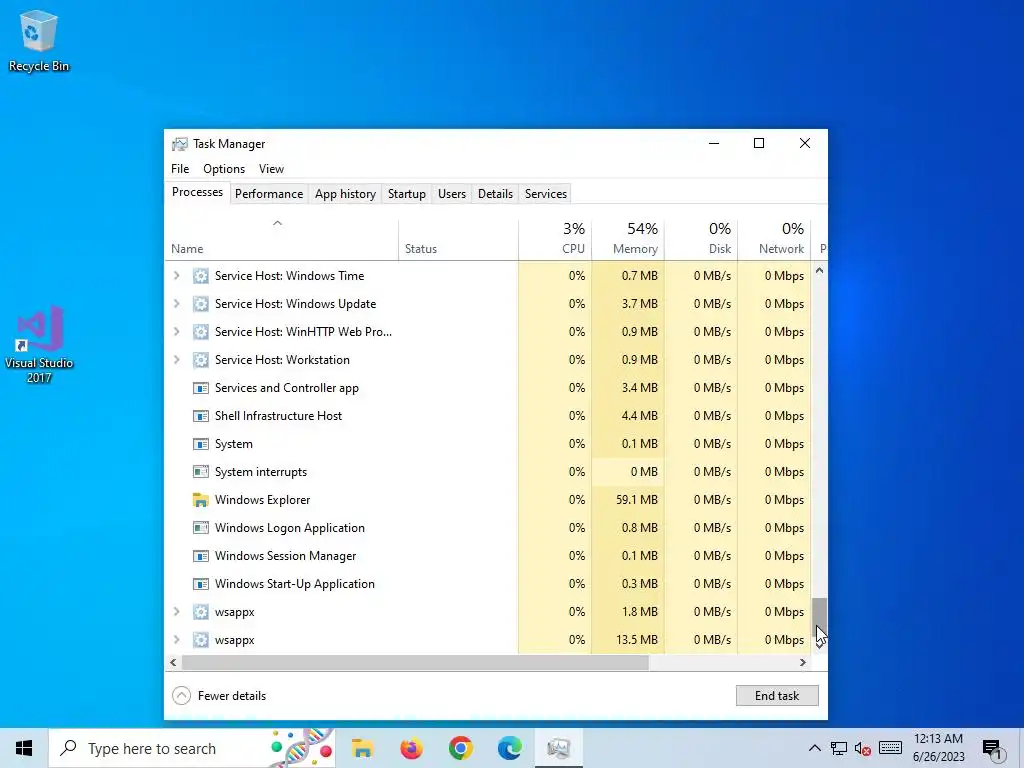
Task: Open the notification center icon
Action: [992, 748]
